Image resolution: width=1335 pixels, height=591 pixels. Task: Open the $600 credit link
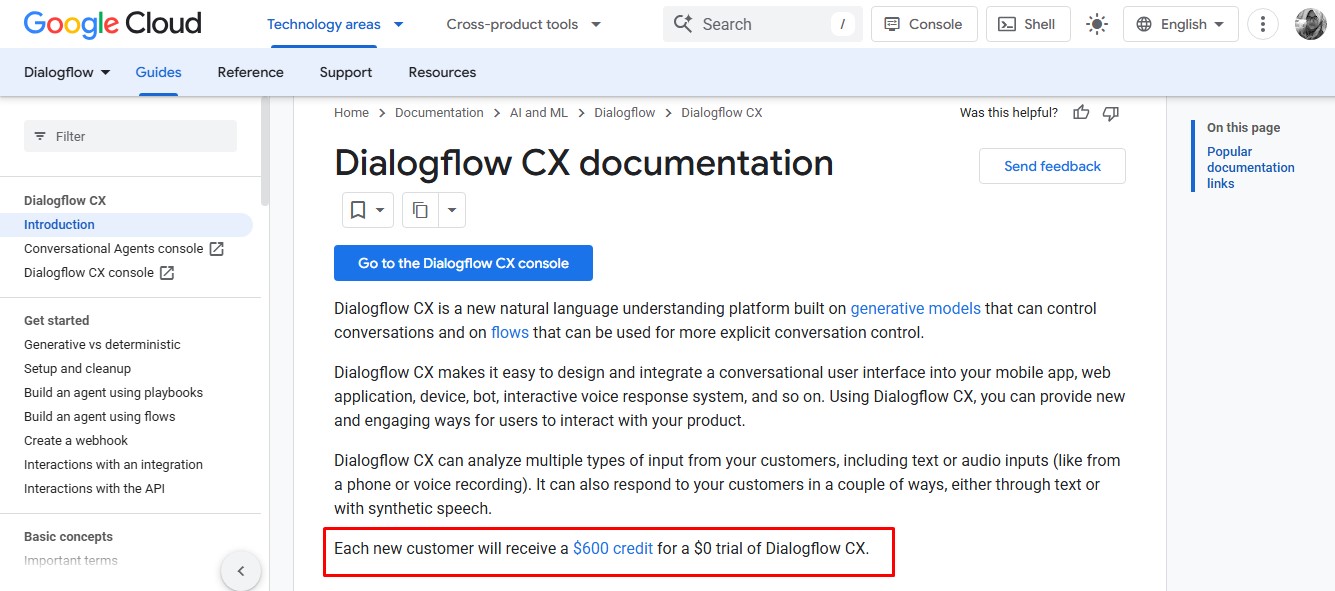[x=613, y=548]
